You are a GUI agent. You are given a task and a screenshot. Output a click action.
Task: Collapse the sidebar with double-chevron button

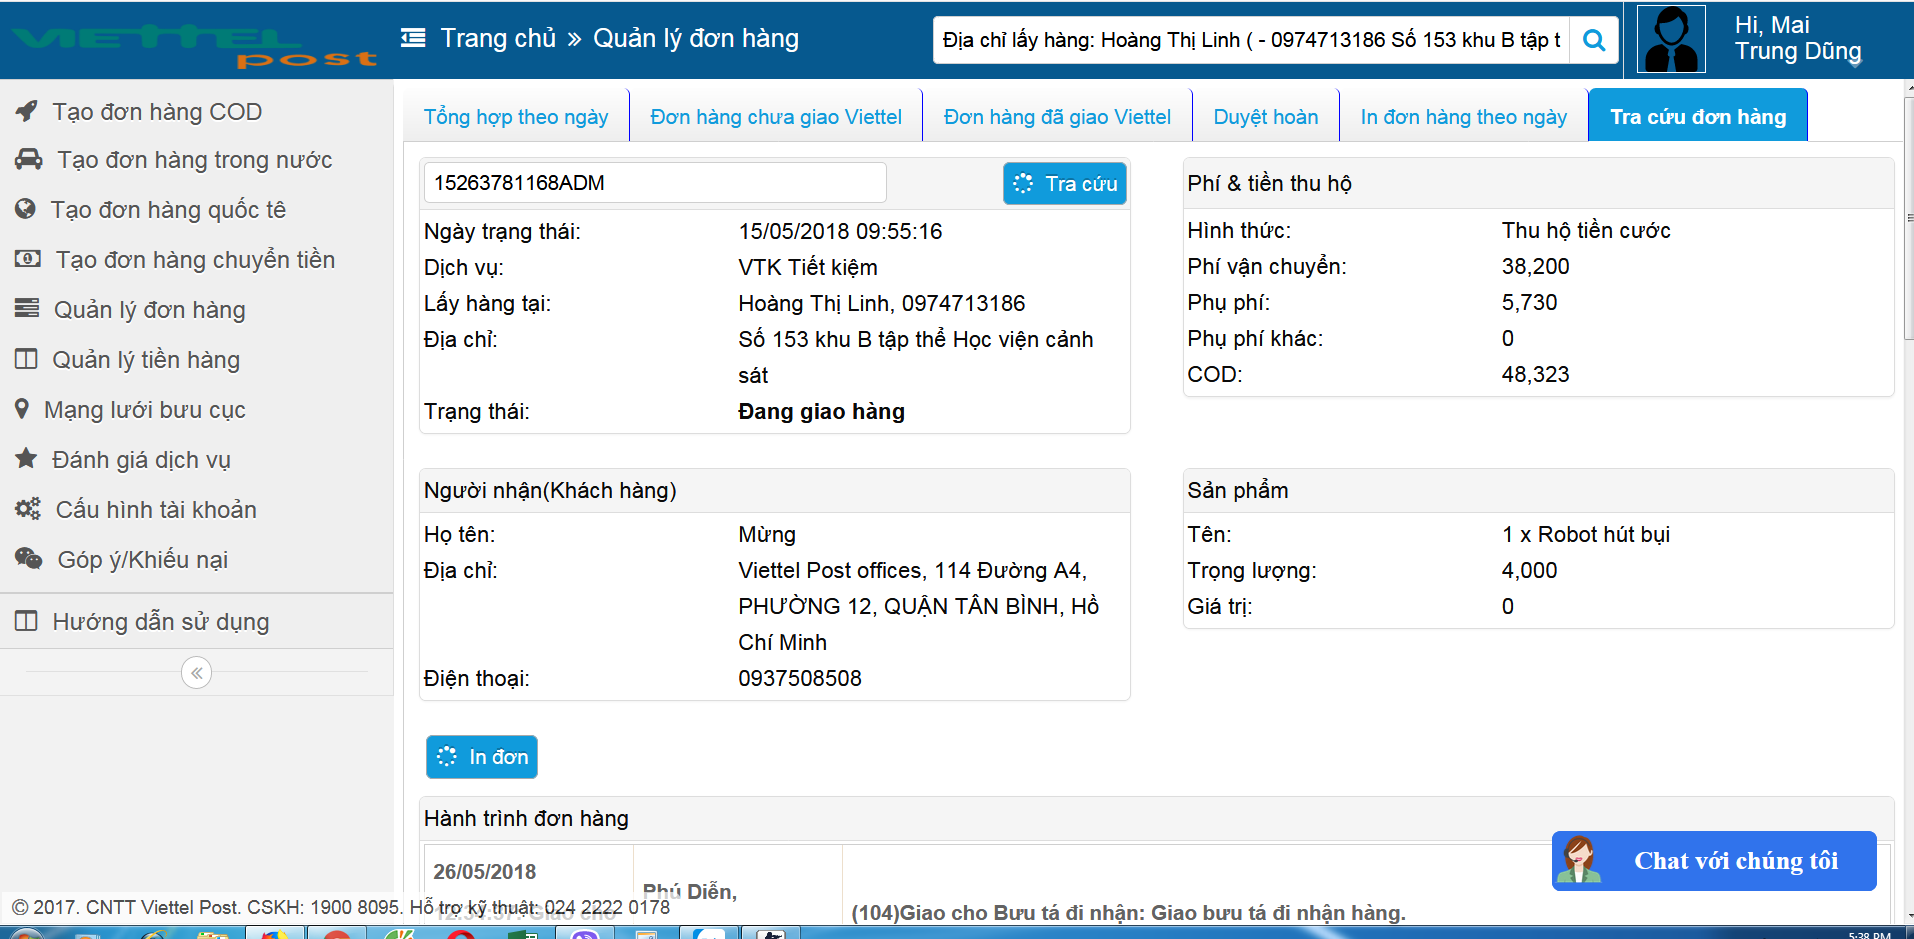(x=197, y=673)
